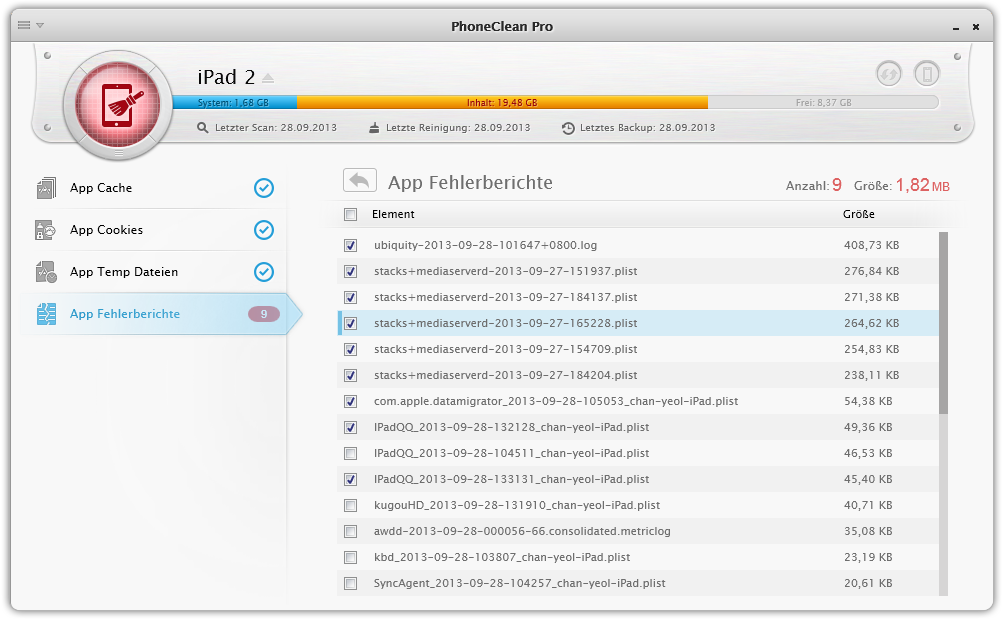Open the App Cache category
The width and height of the screenshot is (1004, 620).
154,188
